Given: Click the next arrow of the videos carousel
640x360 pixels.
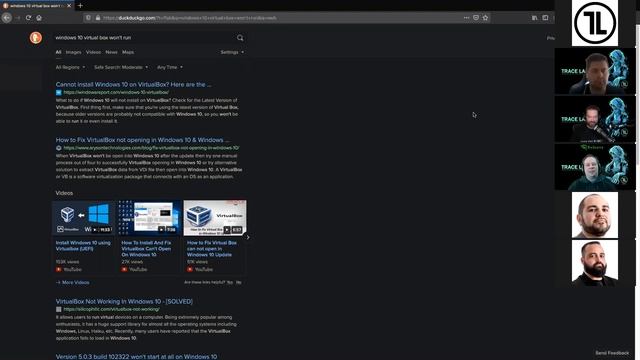Looking at the screenshot, I should pyautogui.click(x=247, y=237).
